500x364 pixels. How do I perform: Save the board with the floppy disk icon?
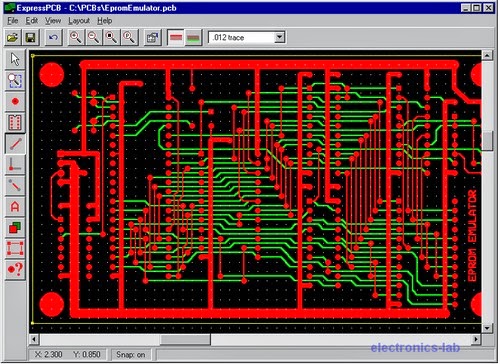point(31,37)
